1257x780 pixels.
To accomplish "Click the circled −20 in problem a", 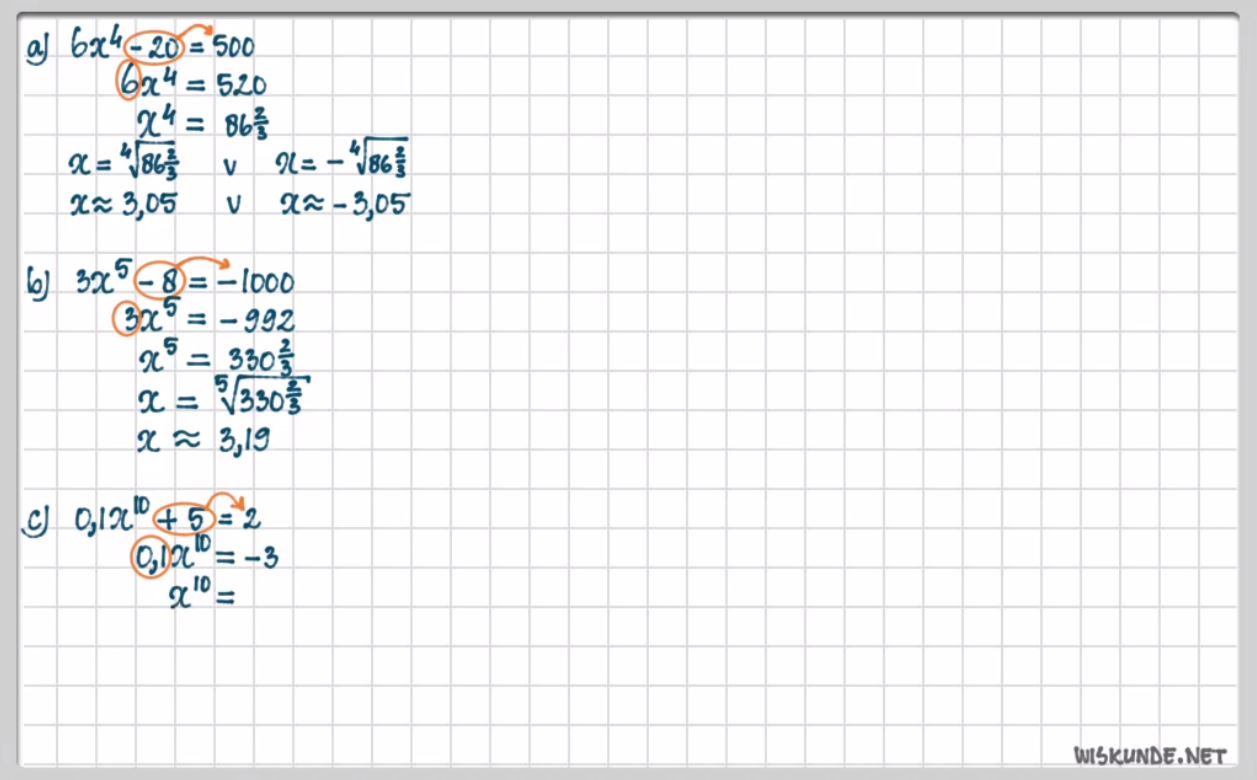I will pyautogui.click(x=156, y=47).
